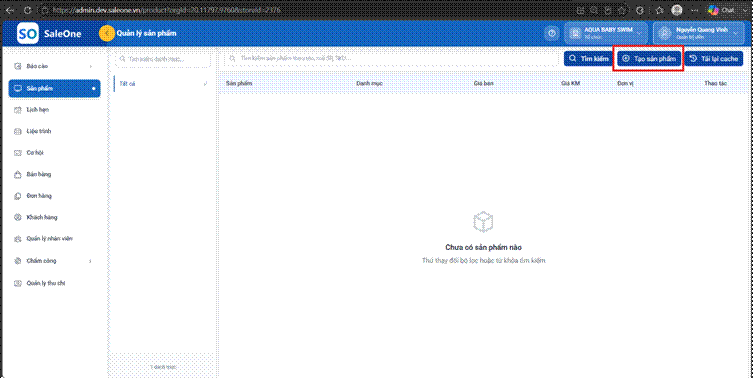Image resolution: width=753 pixels, height=378 pixels.
Task: Click the Quản lý sản phẩm page title
Action: pos(146,33)
